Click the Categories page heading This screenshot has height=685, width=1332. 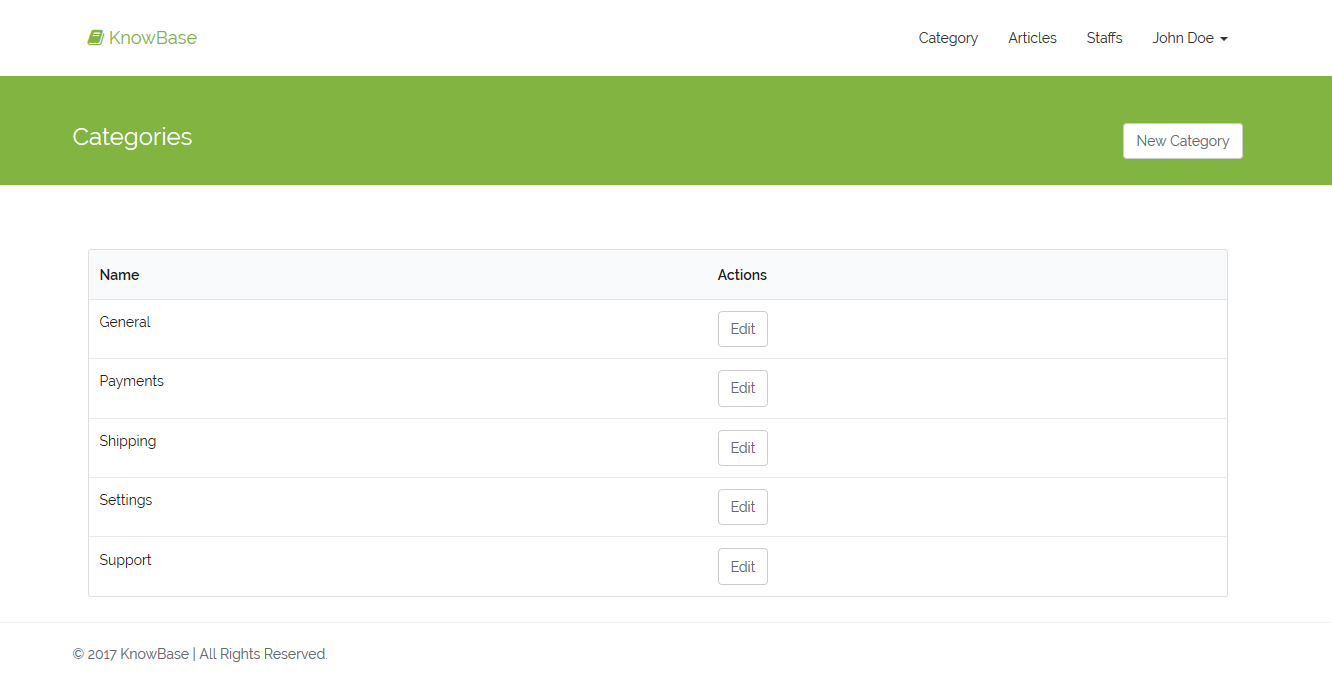(x=132, y=137)
